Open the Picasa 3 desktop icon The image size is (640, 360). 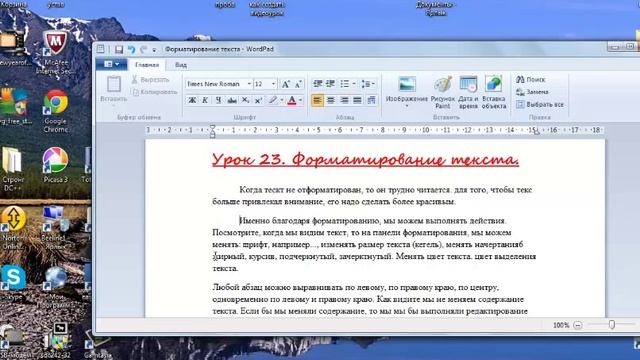coord(56,165)
